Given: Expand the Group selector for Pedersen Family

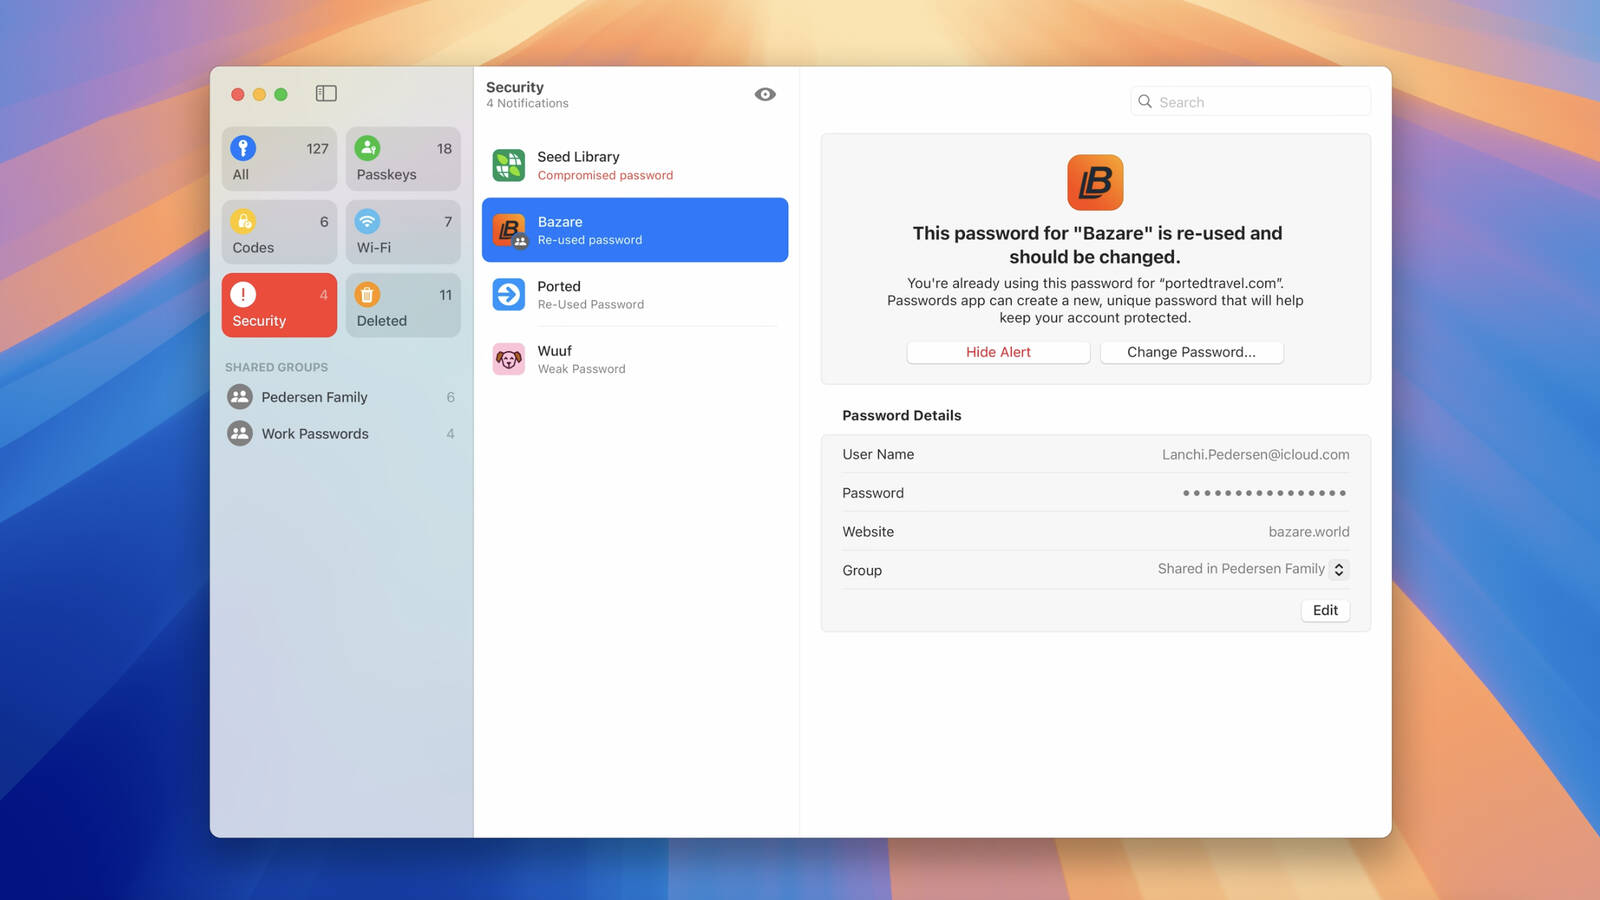Looking at the screenshot, I should click(1338, 569).
